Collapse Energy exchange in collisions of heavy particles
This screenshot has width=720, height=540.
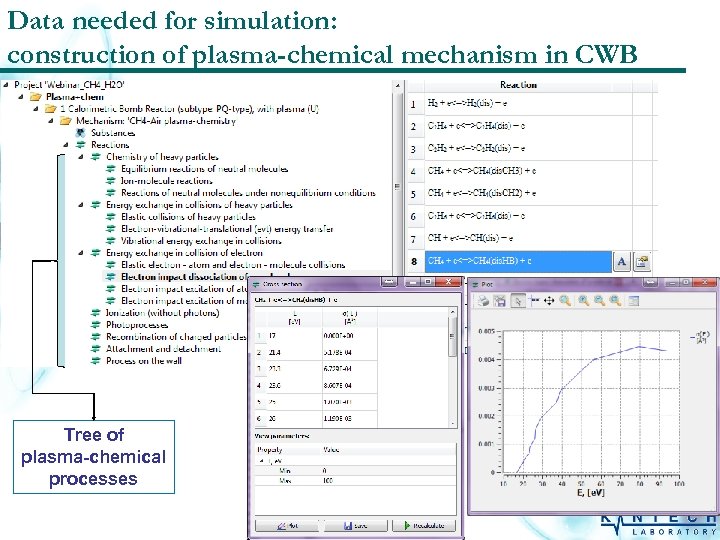click(x=81, y=204)
